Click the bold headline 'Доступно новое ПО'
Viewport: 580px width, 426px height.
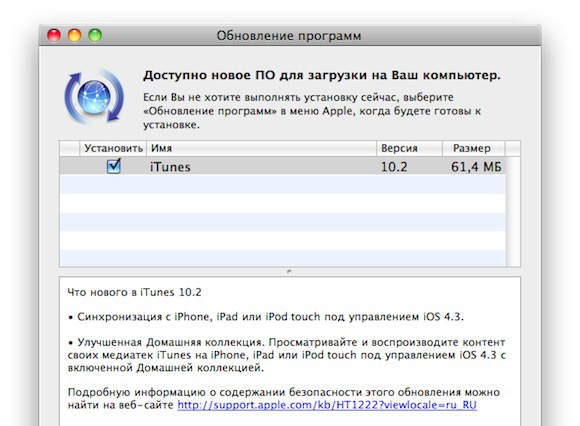209,75
